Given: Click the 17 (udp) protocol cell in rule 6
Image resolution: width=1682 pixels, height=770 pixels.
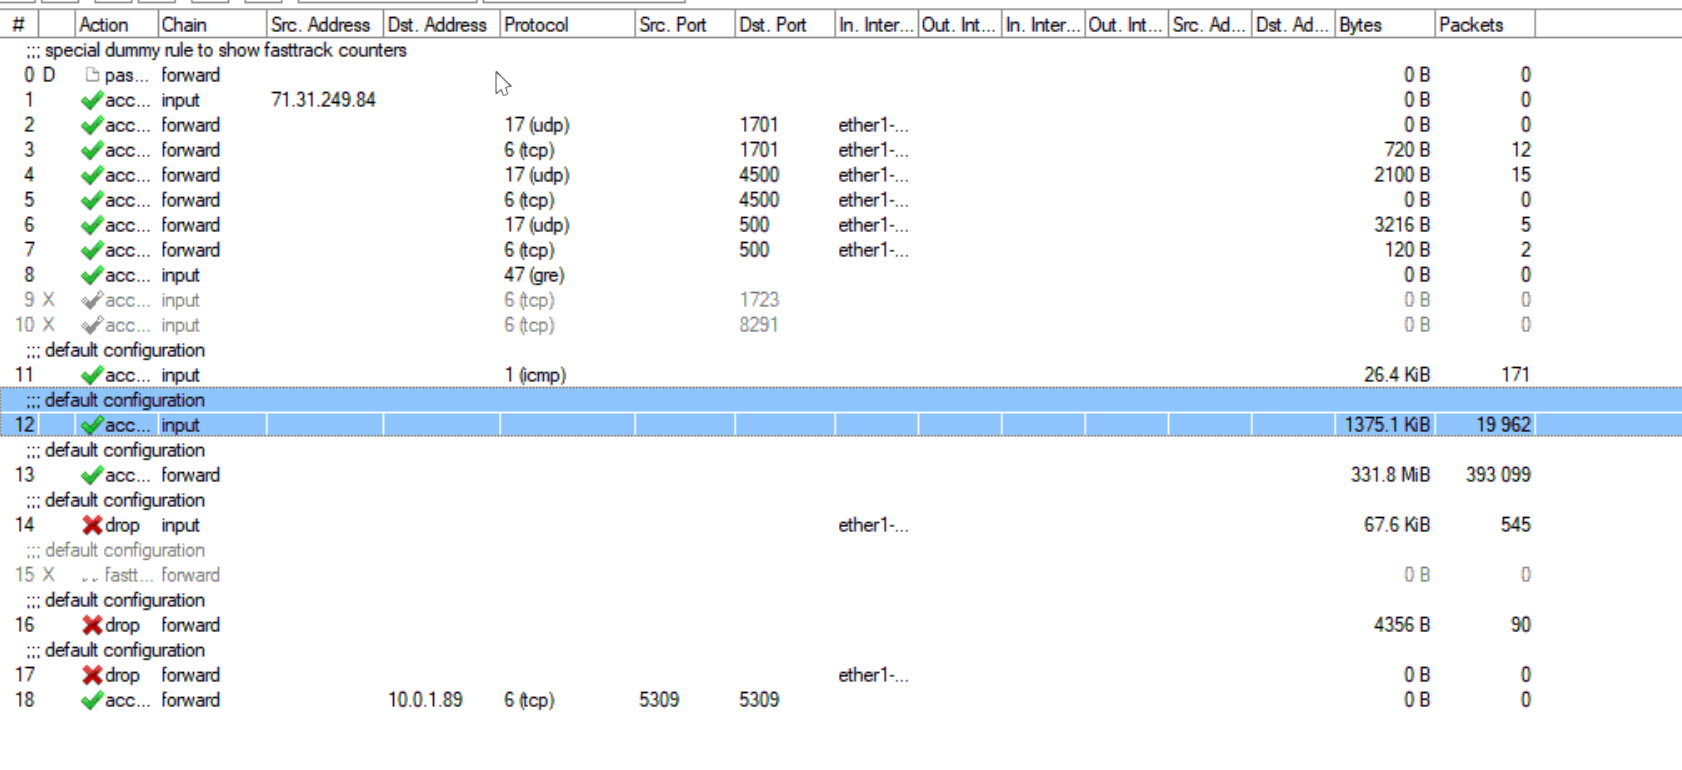Looking at the screenshot, I should (x=537, y=225).
